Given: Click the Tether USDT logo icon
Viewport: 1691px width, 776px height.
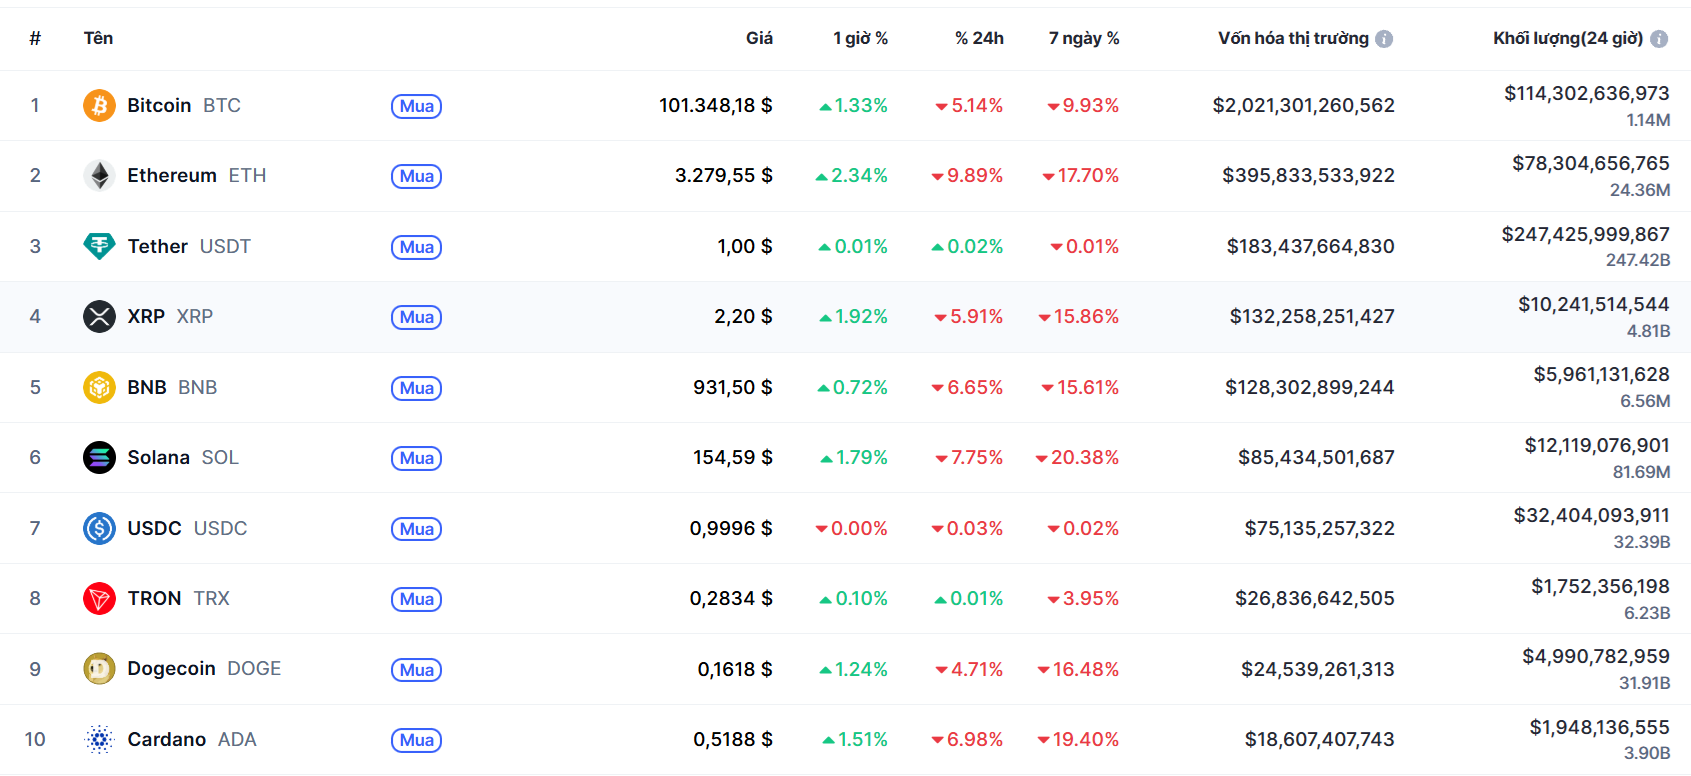Looking at the screenshot, I should click(99, 246).
